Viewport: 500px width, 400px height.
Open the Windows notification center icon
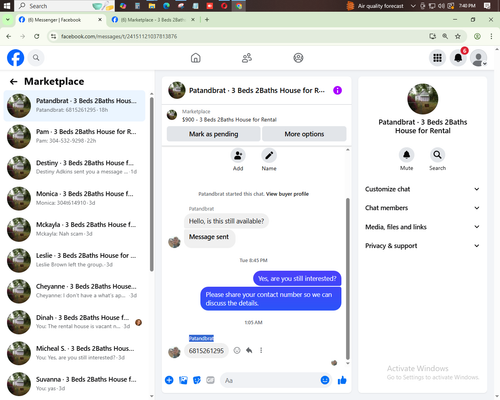(x=487, y=6)
